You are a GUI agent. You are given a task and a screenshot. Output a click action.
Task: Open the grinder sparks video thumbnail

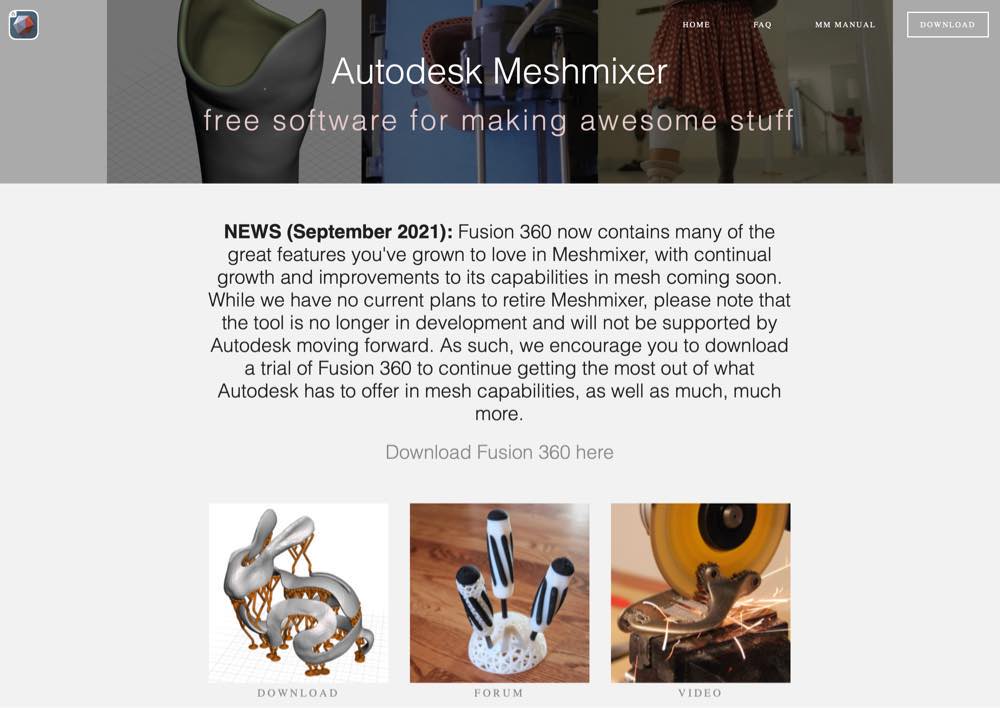click(x=700, y=593)
